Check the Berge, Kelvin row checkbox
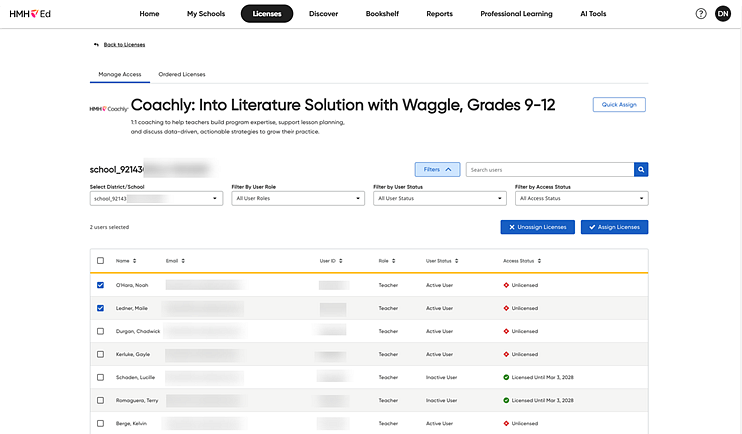This screenshot has width=742, height=434. coord(100,424)
